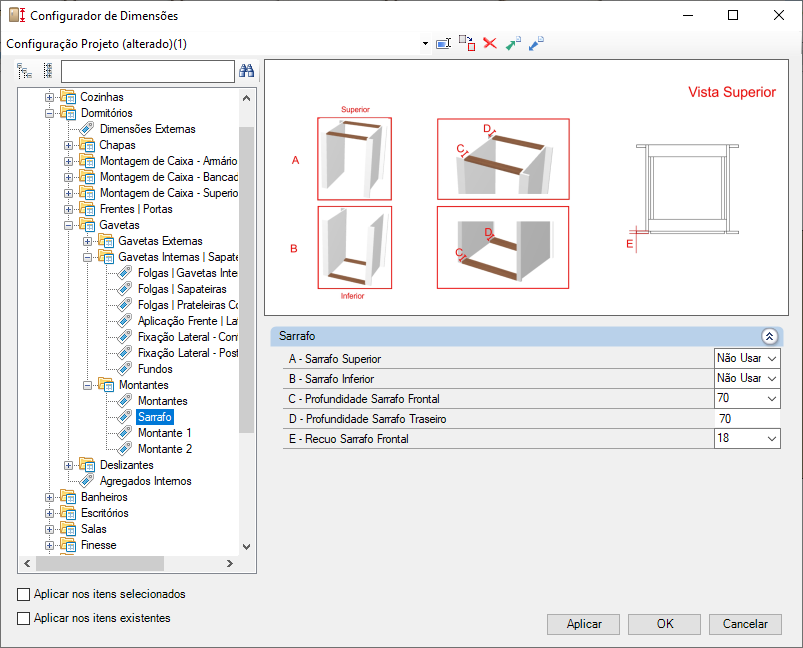Click the expand all tree icon

click(x=24, y=71)
